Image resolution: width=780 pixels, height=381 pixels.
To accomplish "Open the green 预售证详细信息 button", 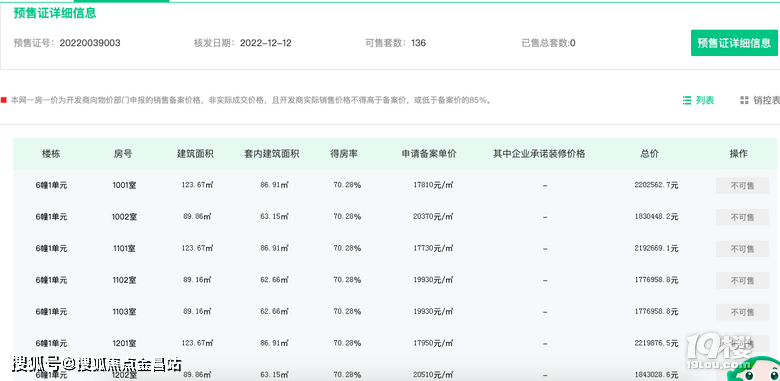I will coord(734,43).
